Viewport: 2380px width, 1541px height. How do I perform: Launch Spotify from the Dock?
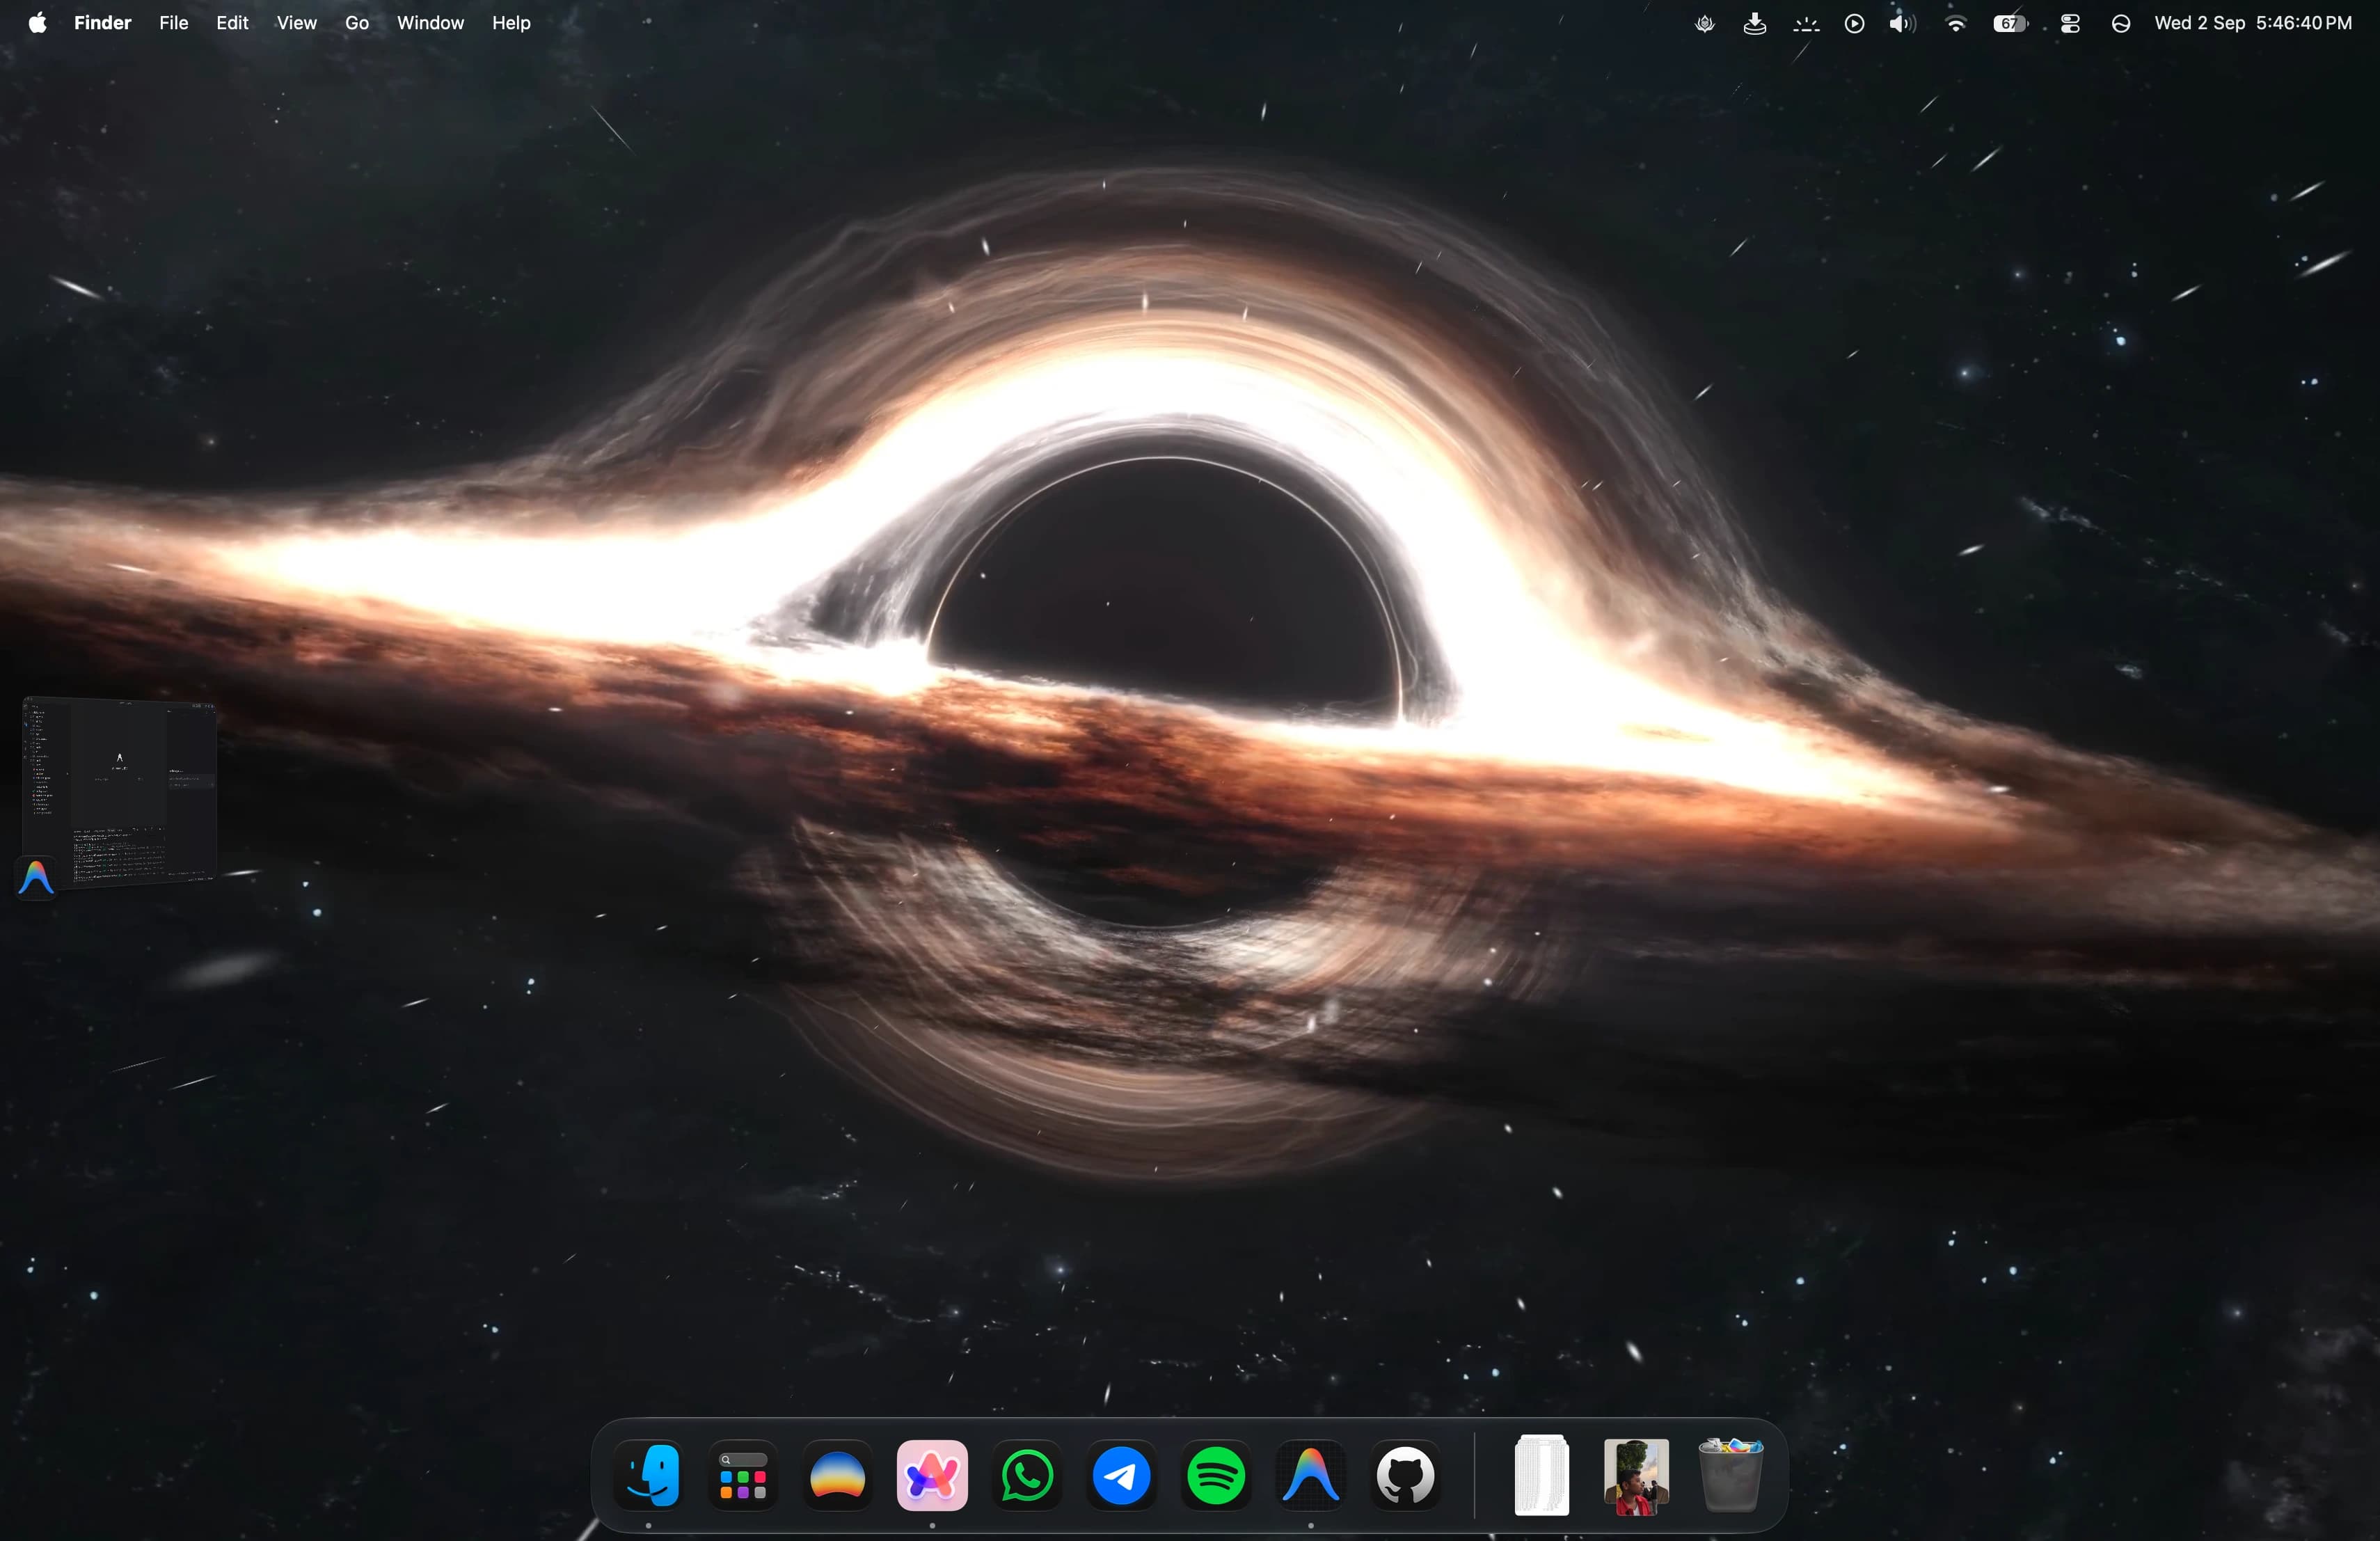click(1215, 1475)
